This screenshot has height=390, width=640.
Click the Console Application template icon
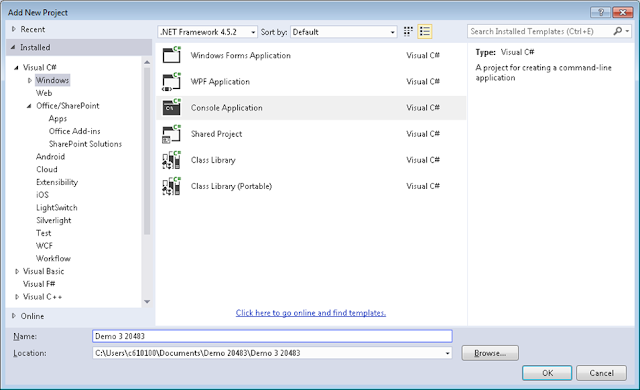pos(171,107)
